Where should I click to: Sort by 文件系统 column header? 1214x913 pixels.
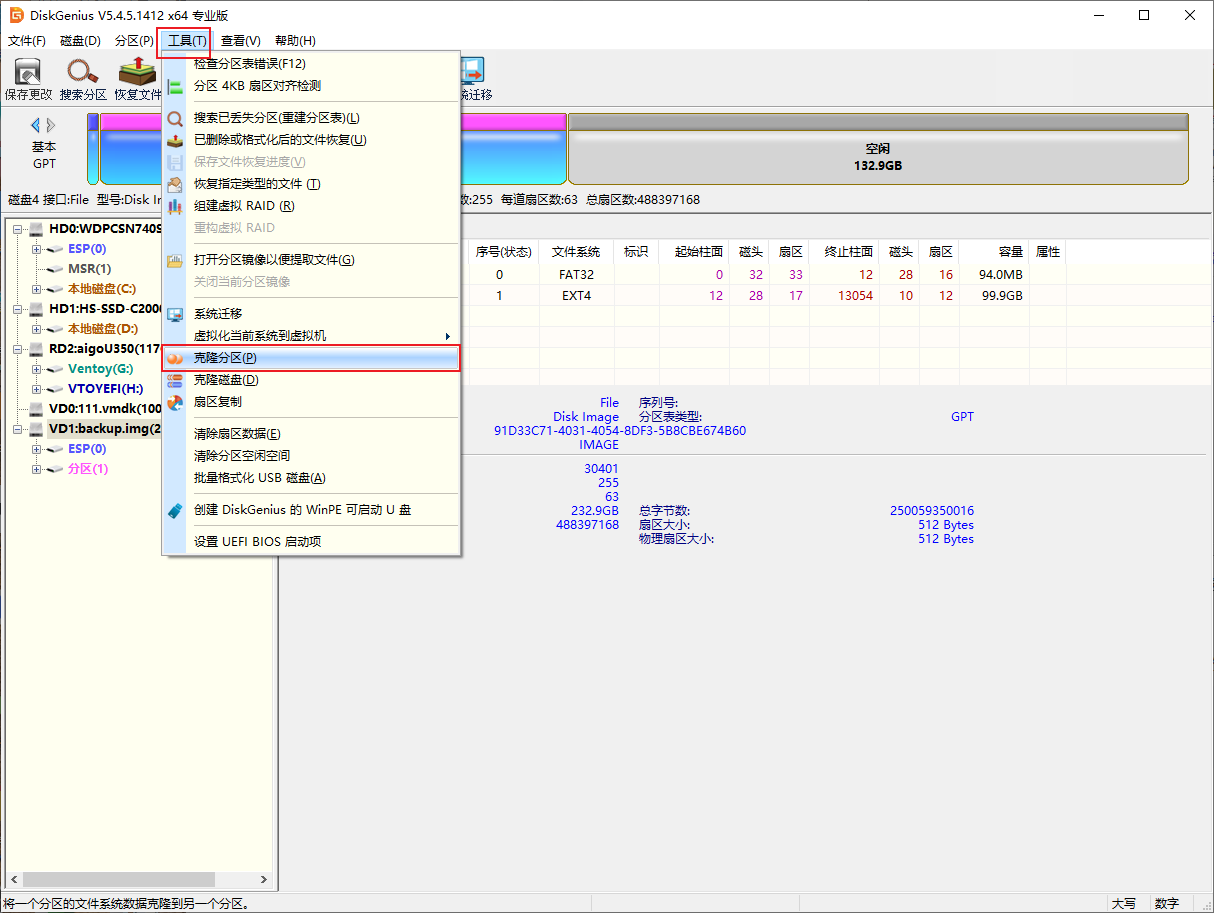576,252
